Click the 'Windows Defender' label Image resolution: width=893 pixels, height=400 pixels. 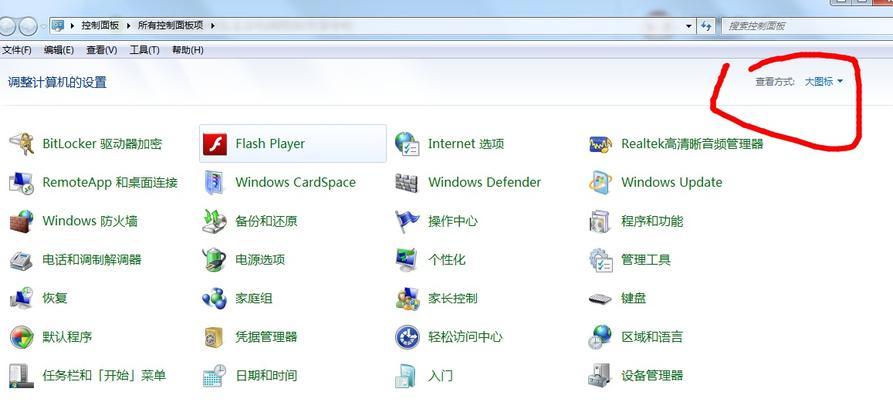485,182
